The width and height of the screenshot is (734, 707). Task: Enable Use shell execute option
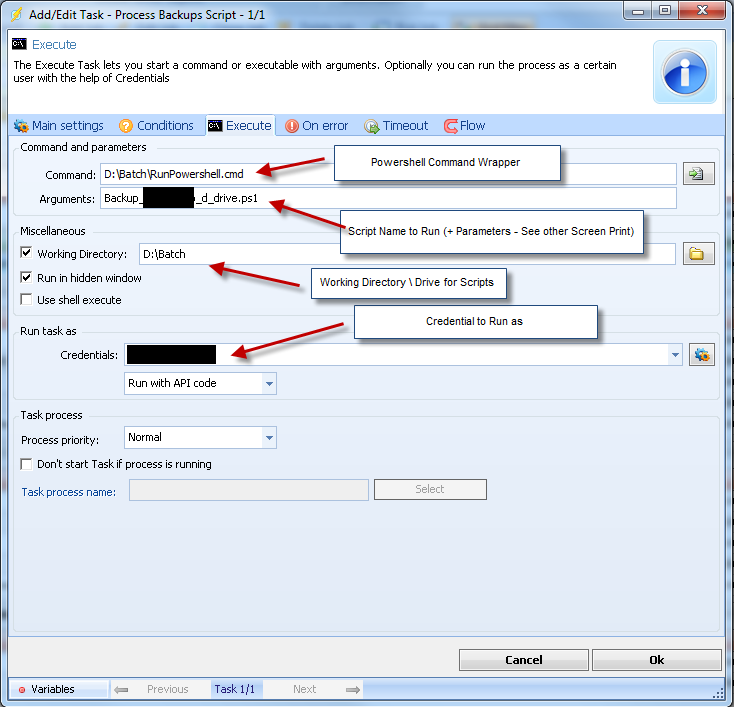pyautogui.click(x=27, y=300)
